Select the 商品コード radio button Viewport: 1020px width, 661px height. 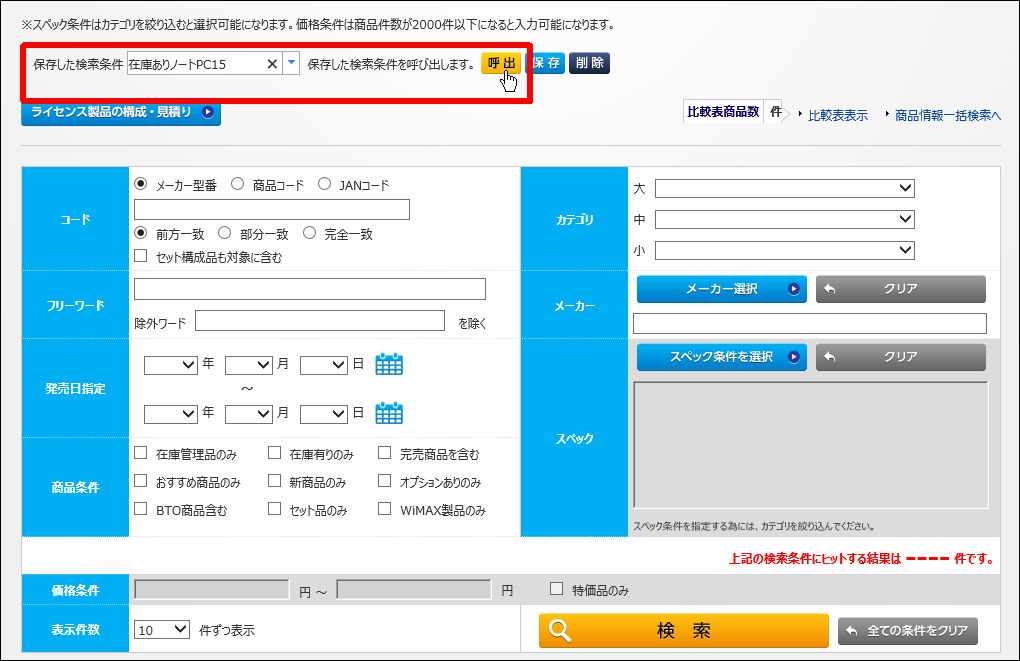click(x=238, y=184)
